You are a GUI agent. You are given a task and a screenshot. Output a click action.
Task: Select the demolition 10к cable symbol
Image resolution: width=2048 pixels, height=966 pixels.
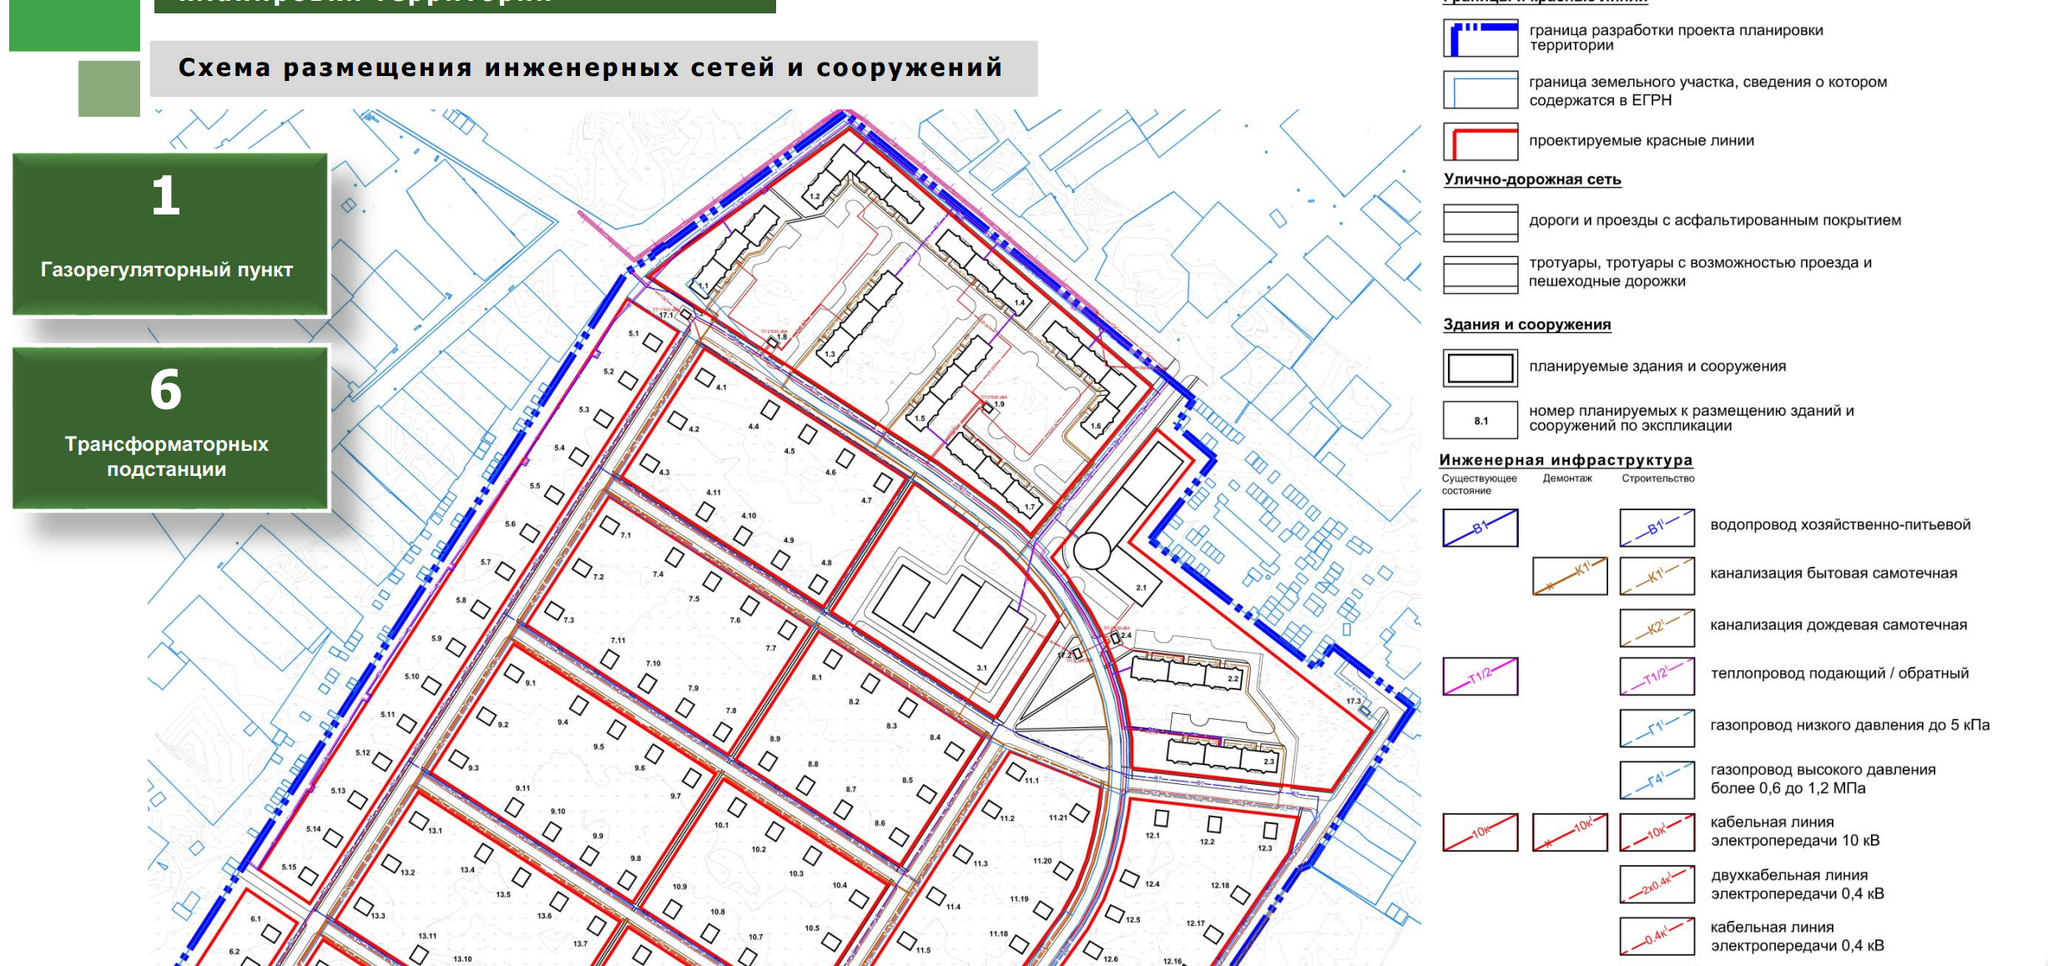(1570, 832)
